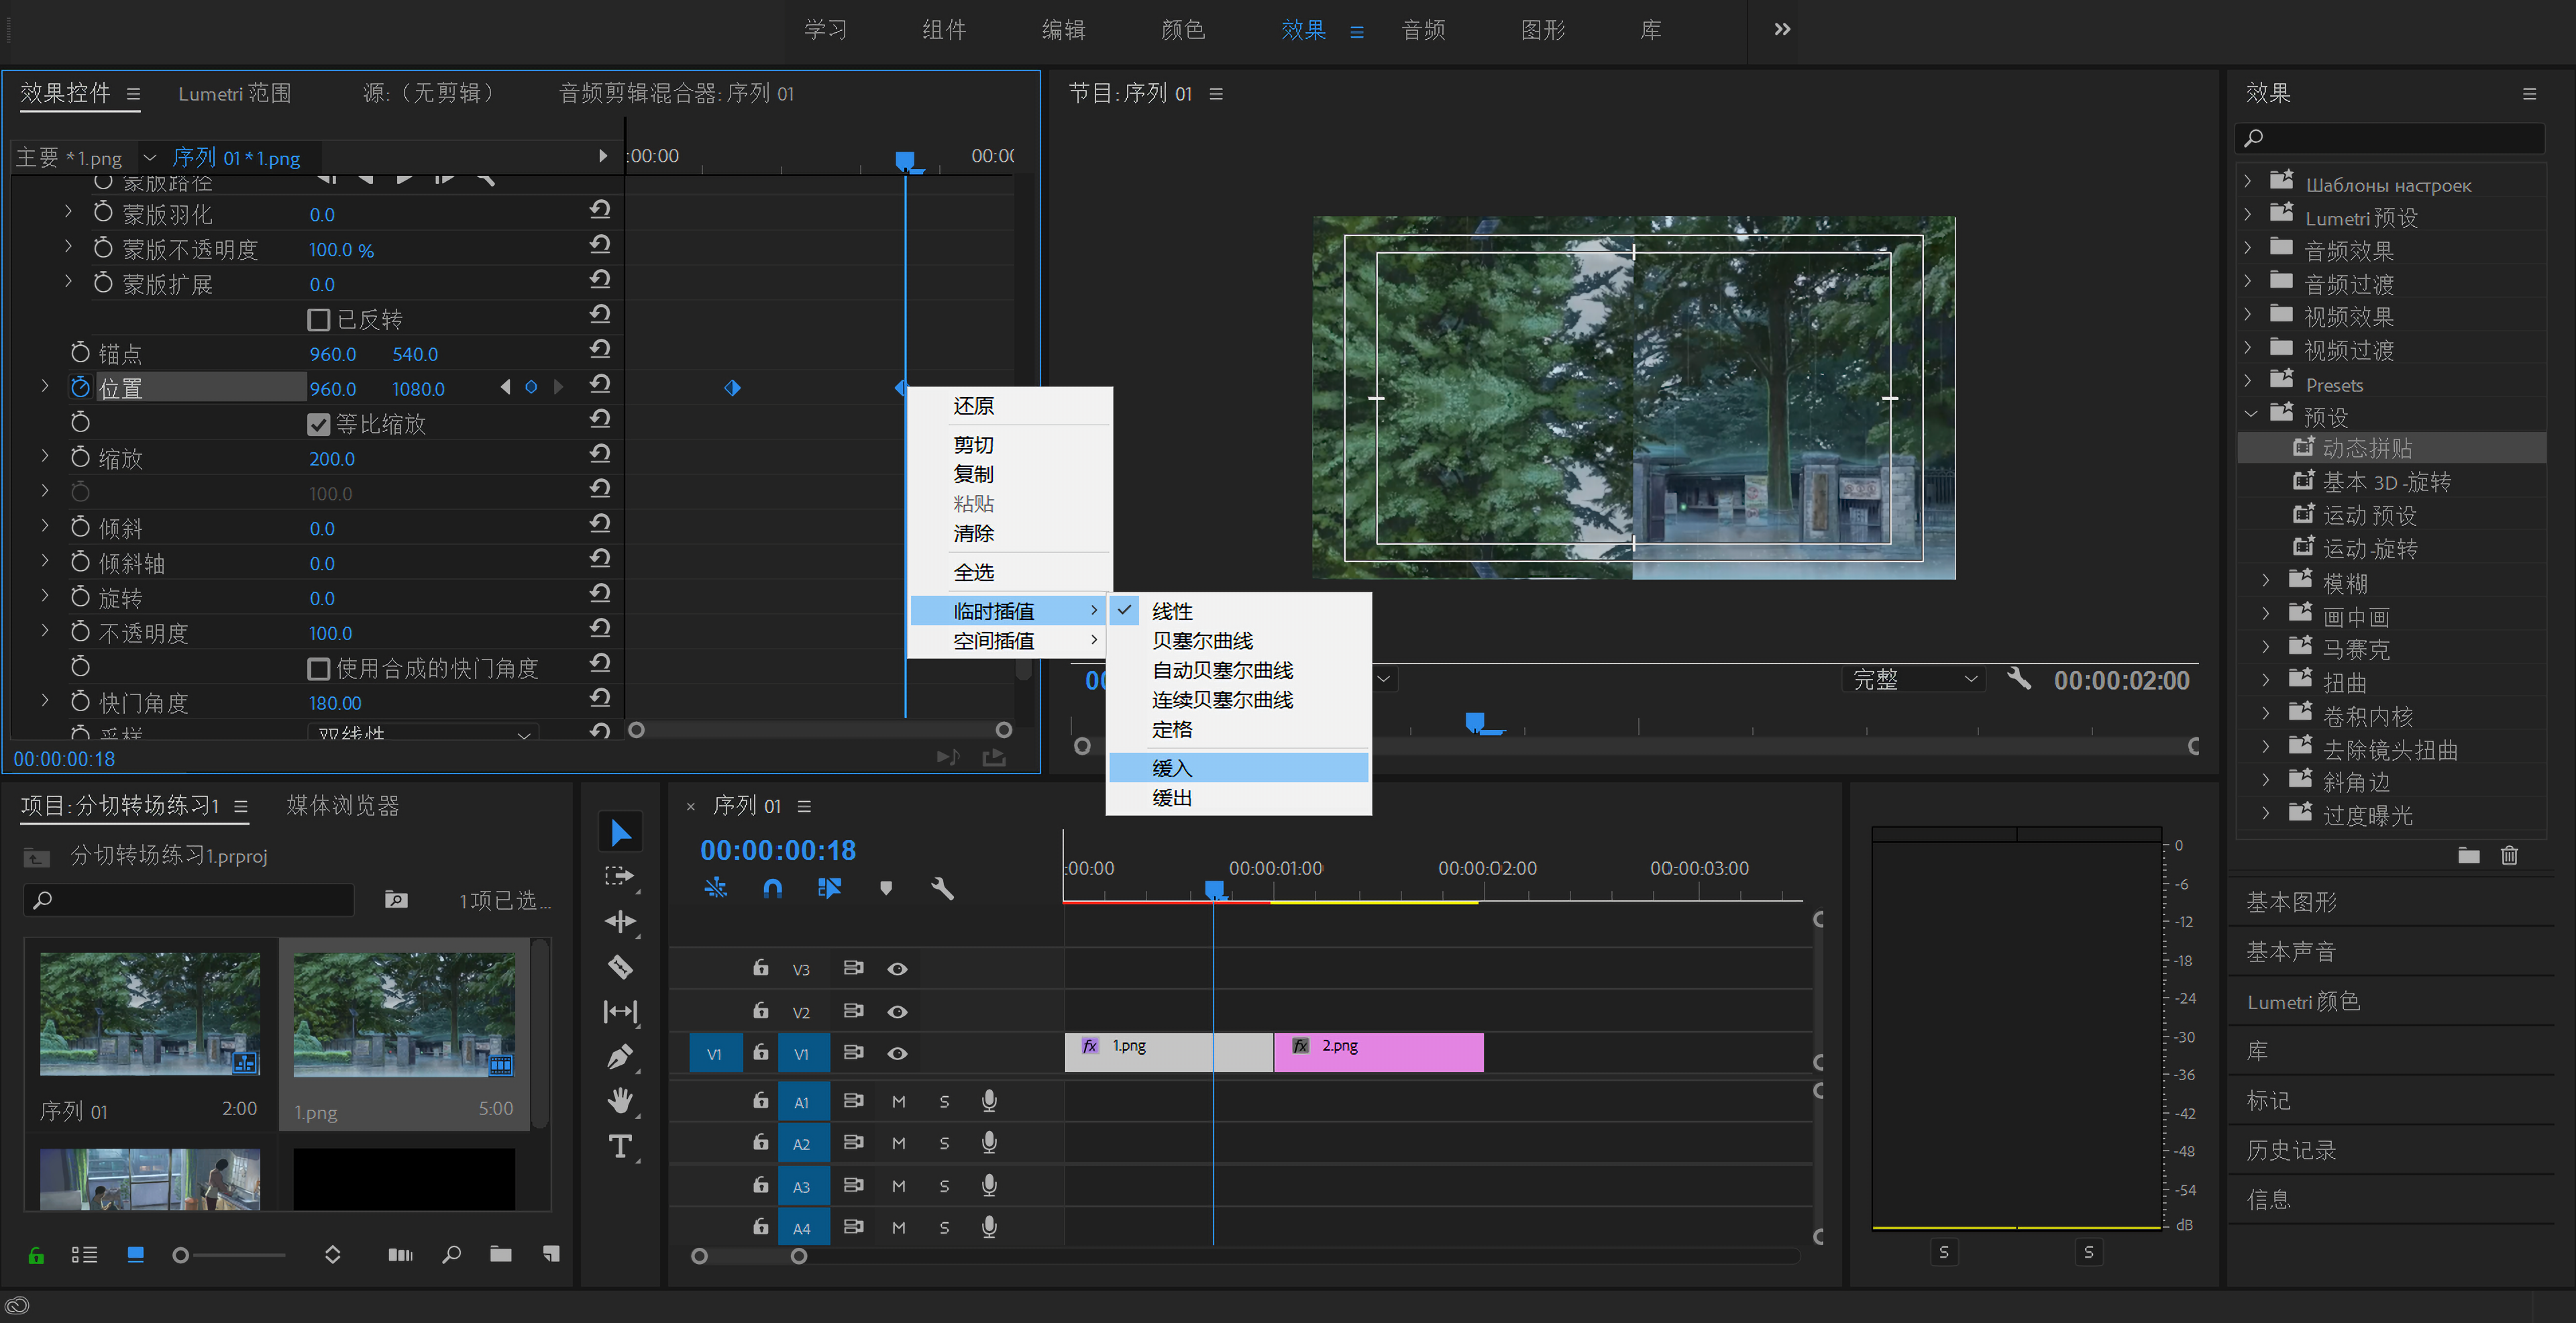Mute audio track A1
The height and width of the screenshot is (1323, 2576).
(x=898, y=1101)
